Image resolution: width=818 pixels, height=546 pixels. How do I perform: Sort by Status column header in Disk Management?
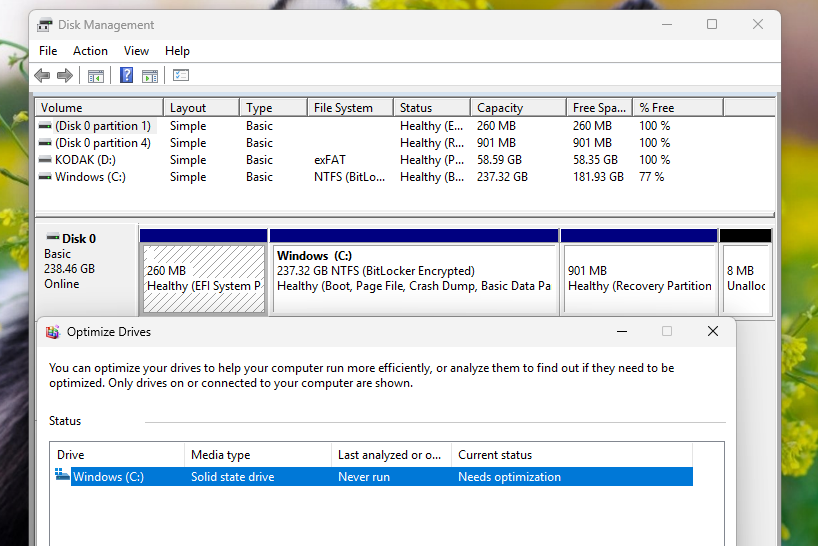point(432,108)
